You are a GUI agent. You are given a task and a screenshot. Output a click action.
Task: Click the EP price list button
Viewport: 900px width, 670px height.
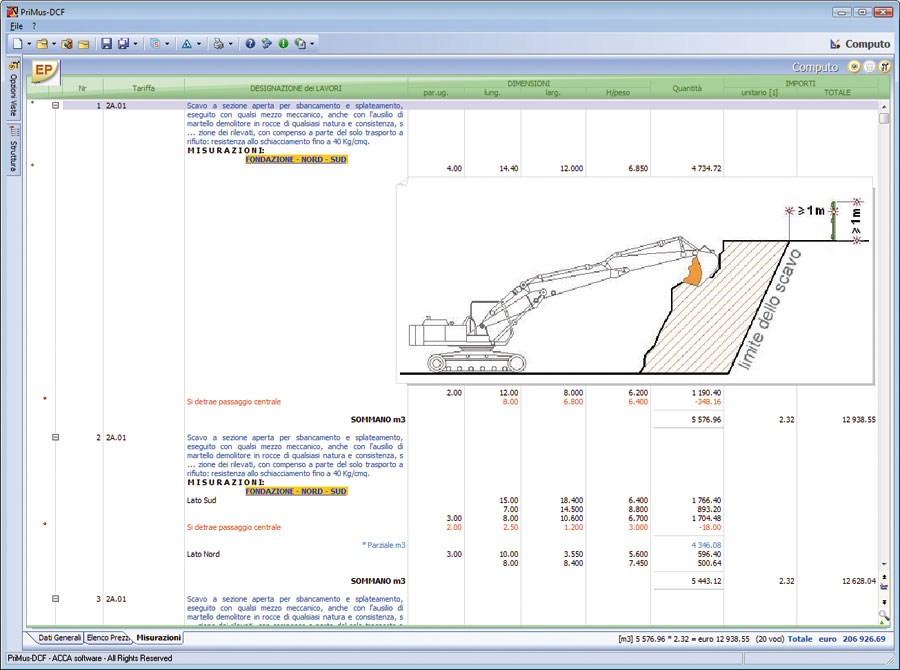click(x=44, y=71)
